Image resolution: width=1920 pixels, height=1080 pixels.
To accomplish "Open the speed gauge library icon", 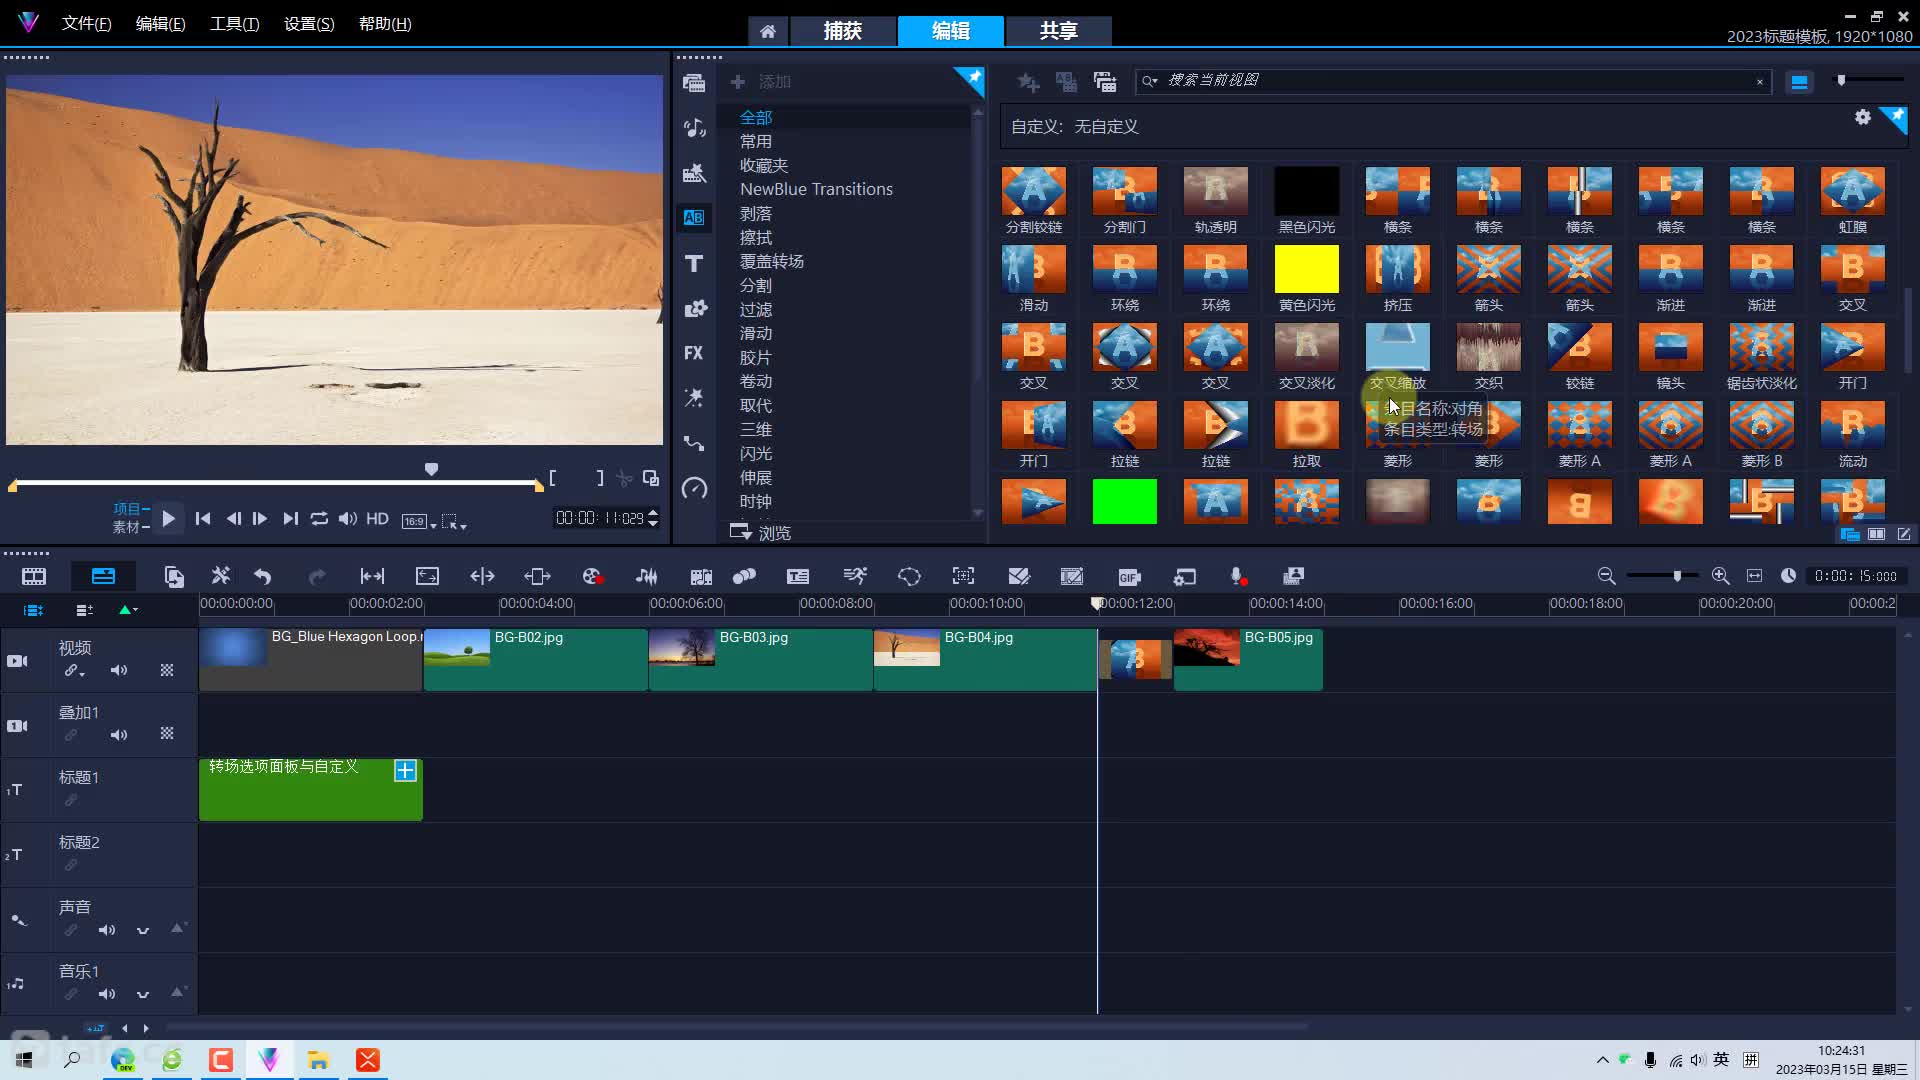I will (x=694, y=488).
